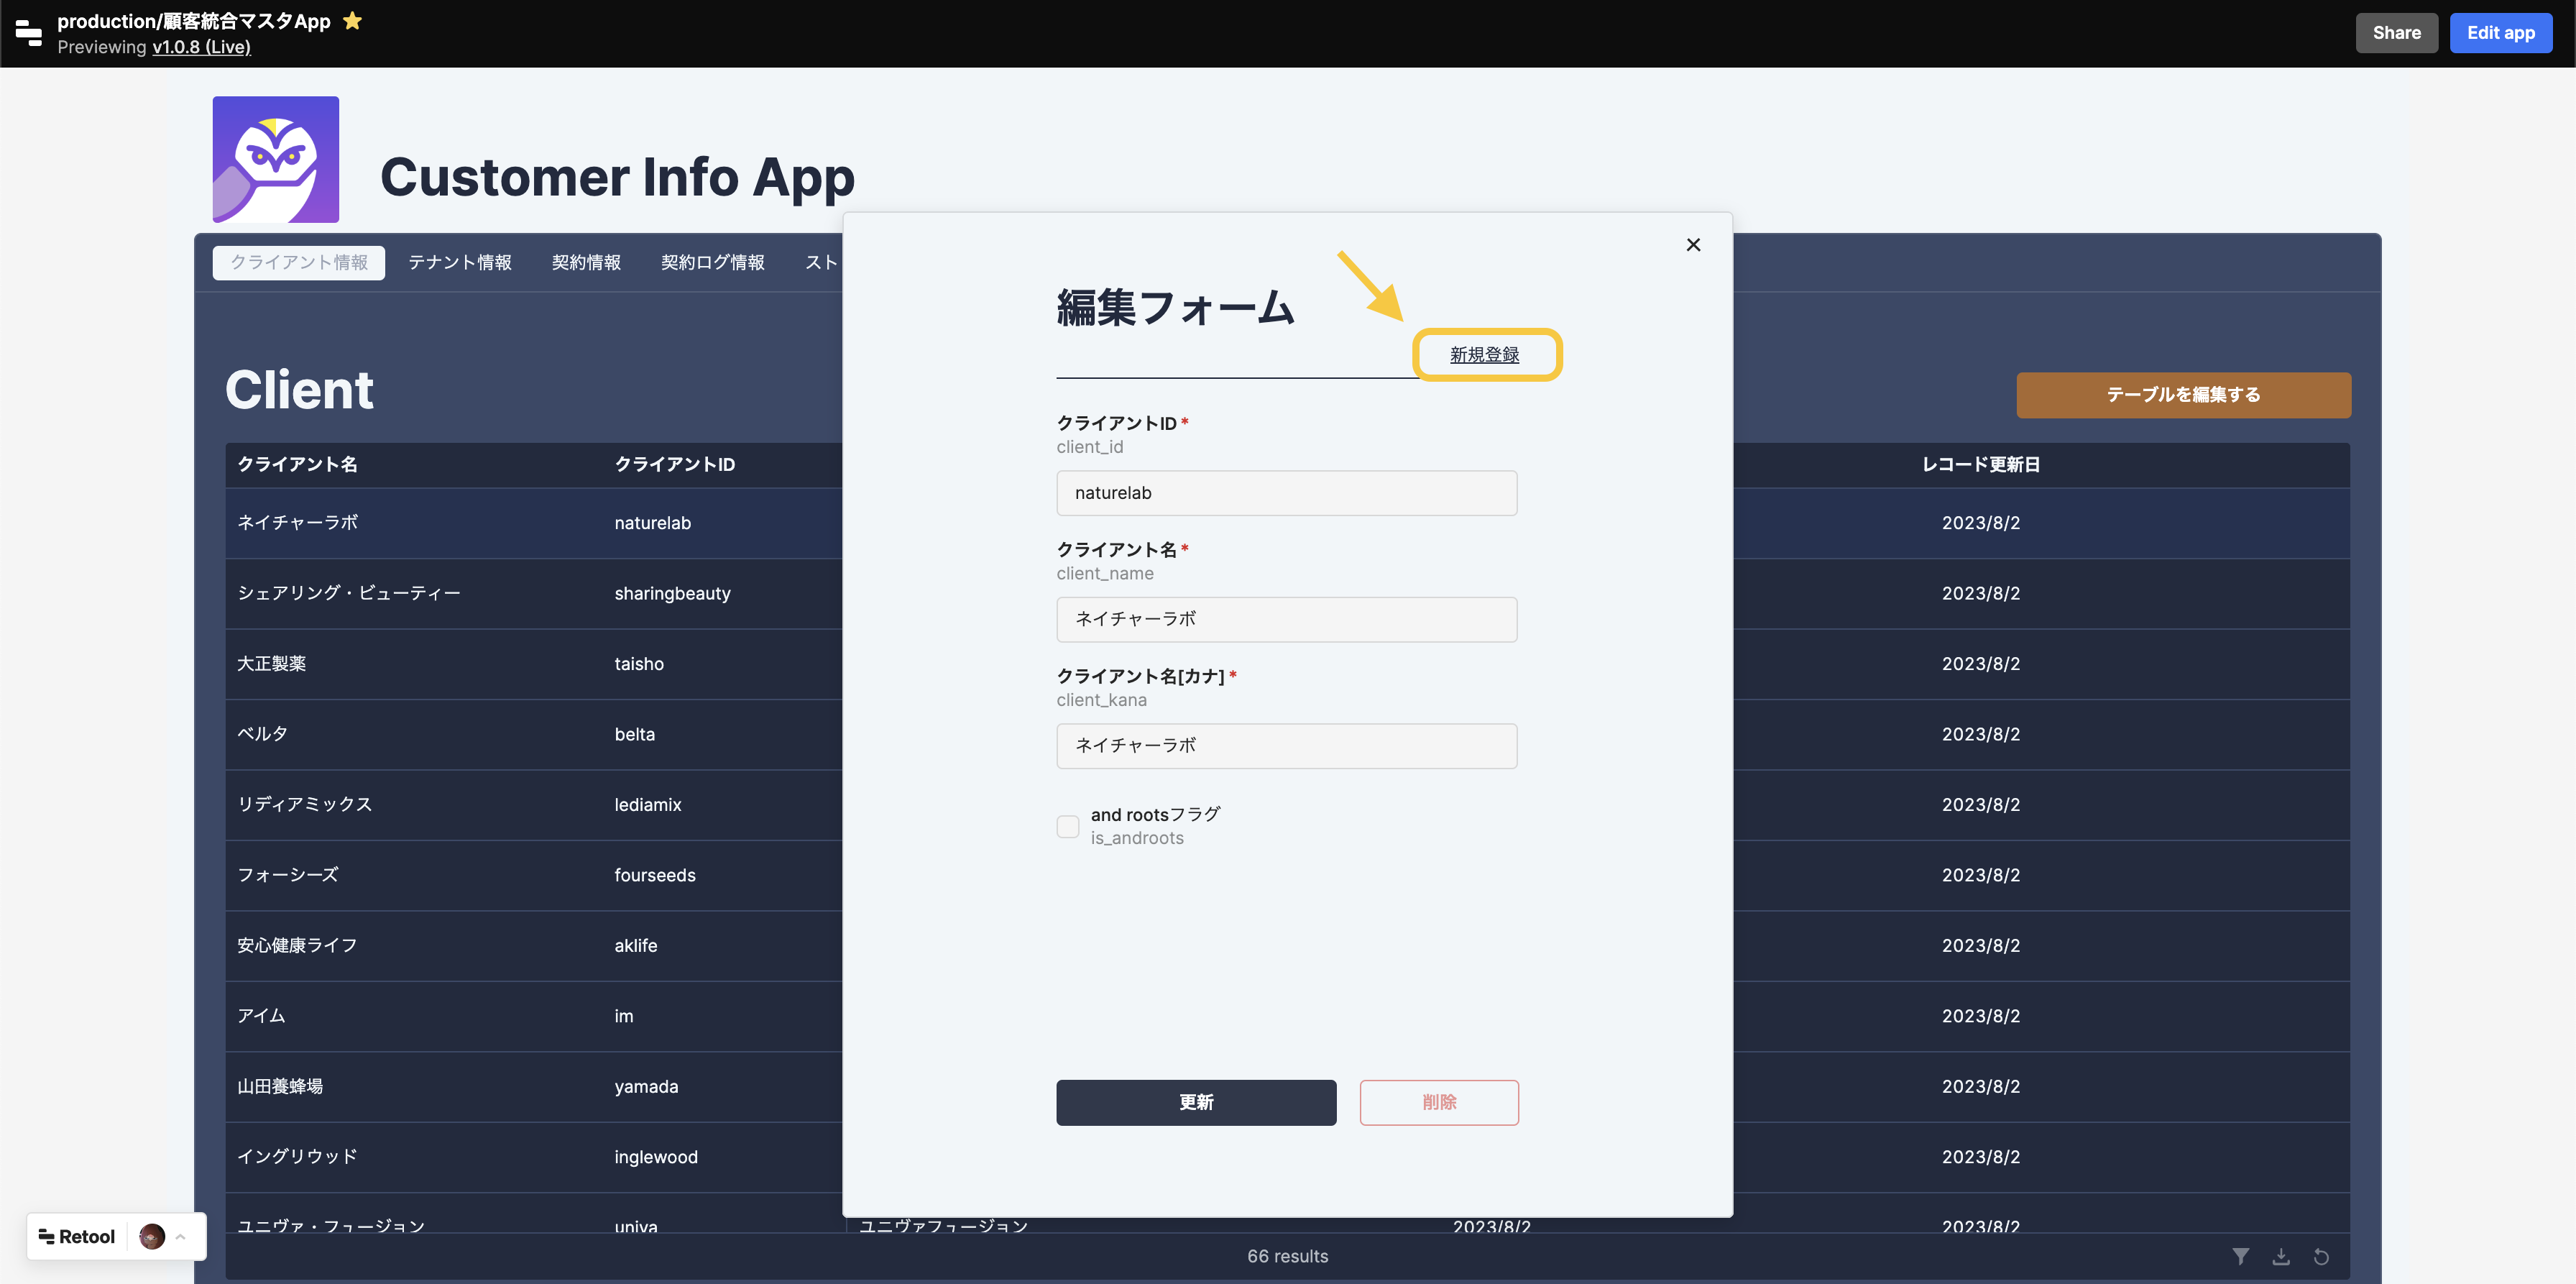This screenshot has height=1284, width=2576.
Task: Click the 新規登録 link in the form
Action: (1484, 354)
